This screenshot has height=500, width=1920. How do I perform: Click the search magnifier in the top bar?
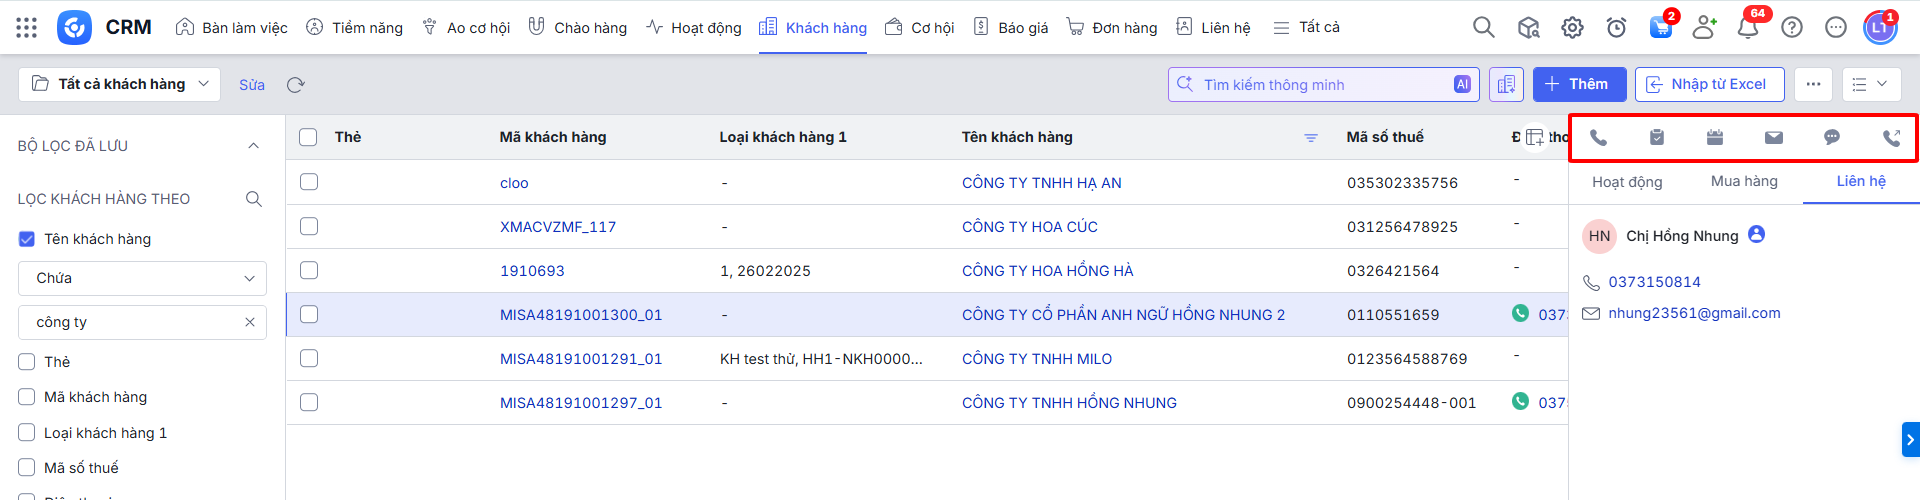click(x=1483, y=28)
